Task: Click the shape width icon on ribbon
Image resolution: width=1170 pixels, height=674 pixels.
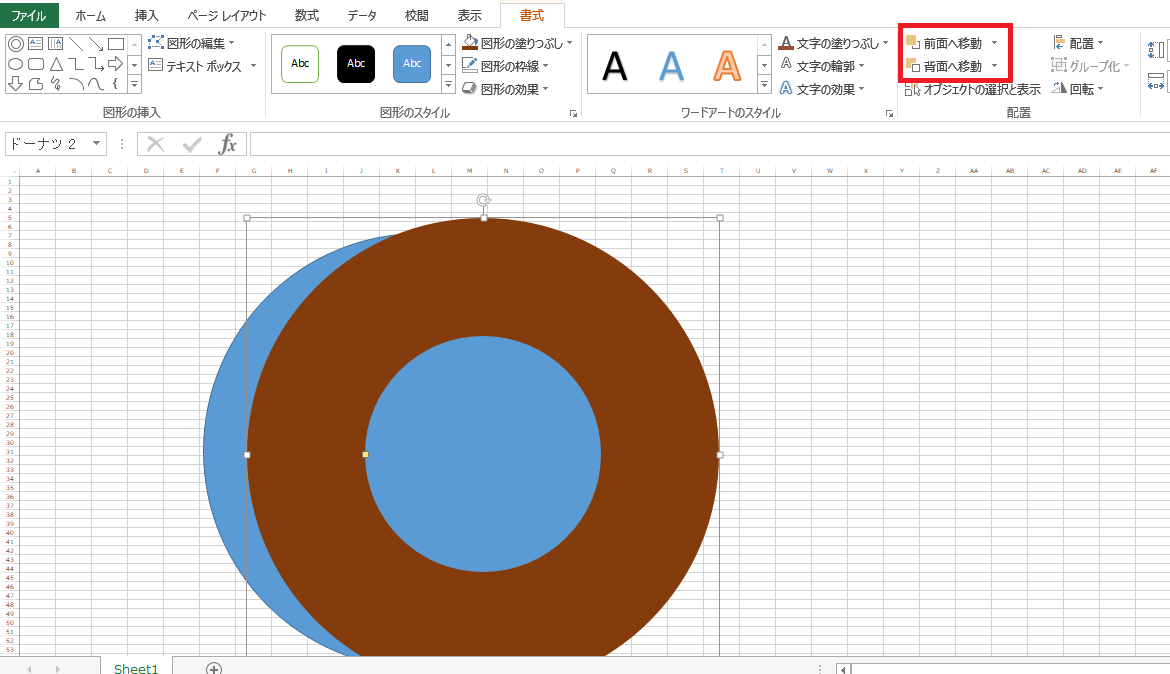Action: click(1156, 81)
